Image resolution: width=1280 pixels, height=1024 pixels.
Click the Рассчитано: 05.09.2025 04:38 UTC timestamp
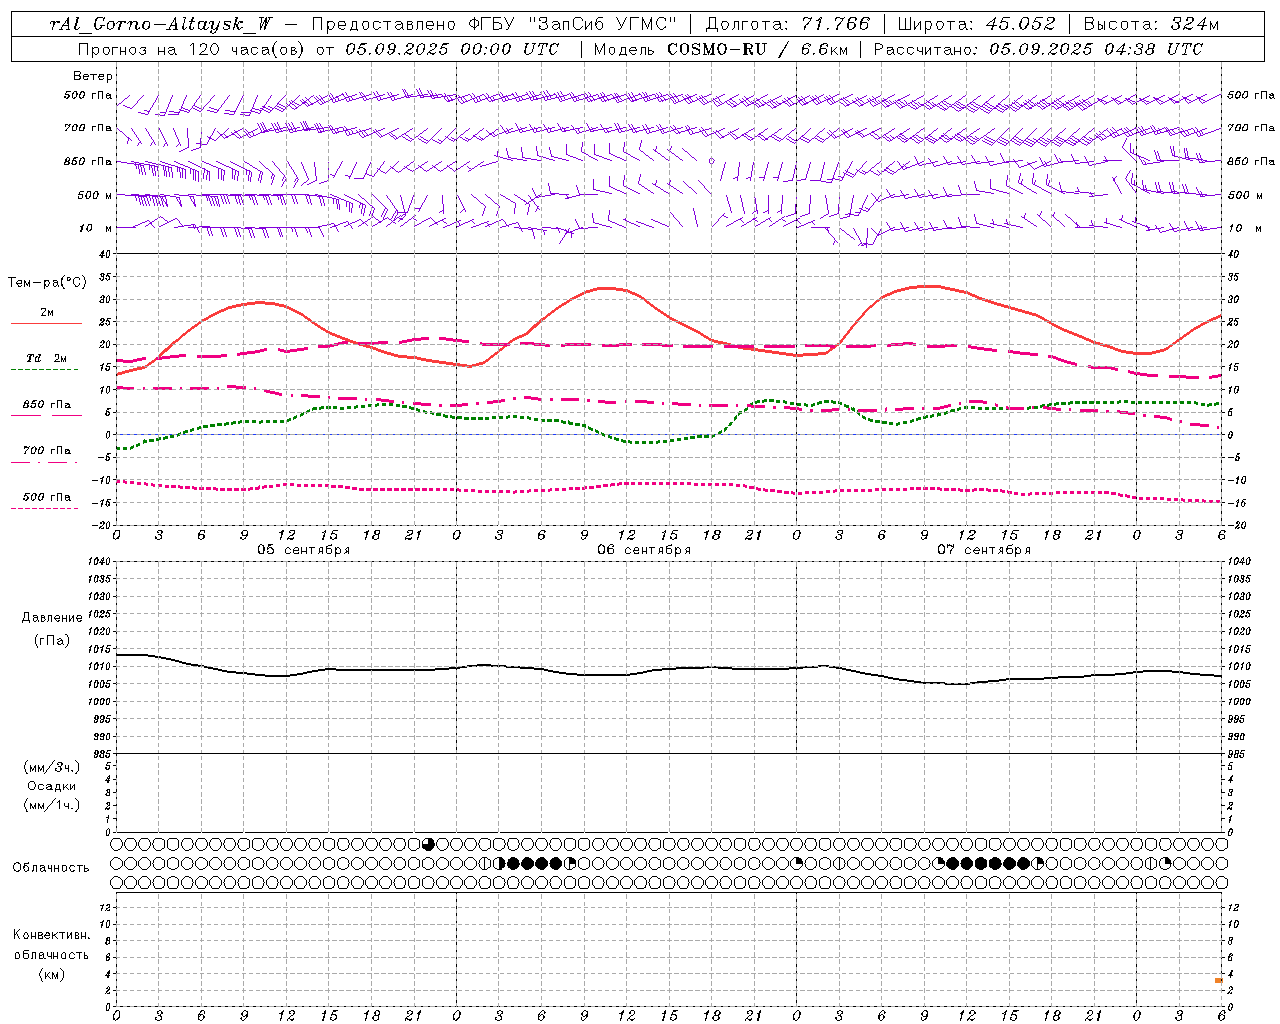(1038, 49)
